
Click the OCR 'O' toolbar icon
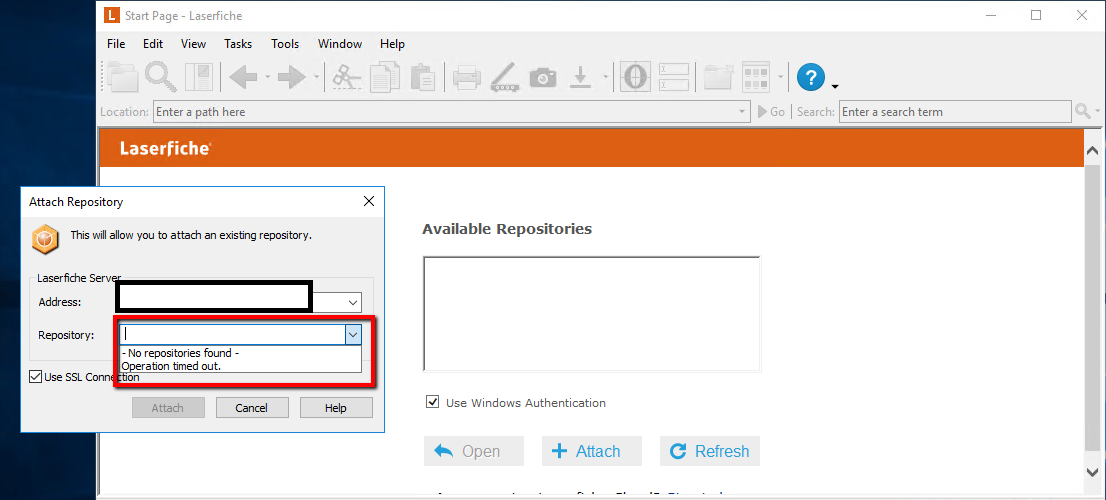click(636, 77)
